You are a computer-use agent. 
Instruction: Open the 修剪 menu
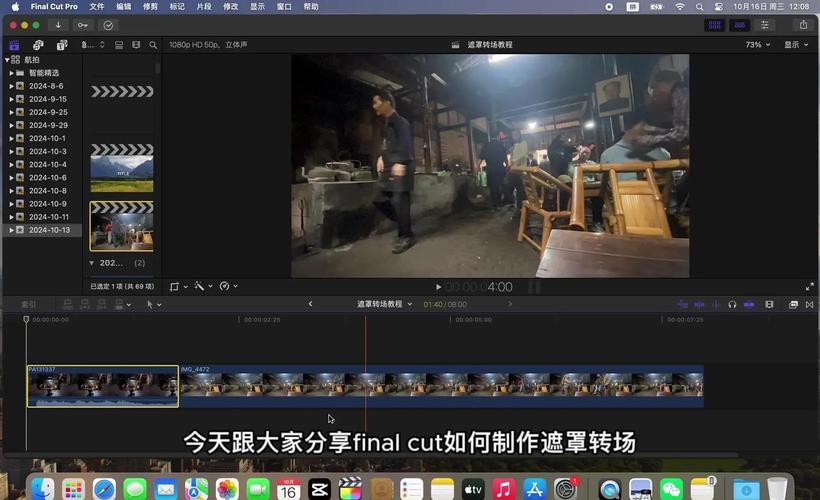(150, 7)
